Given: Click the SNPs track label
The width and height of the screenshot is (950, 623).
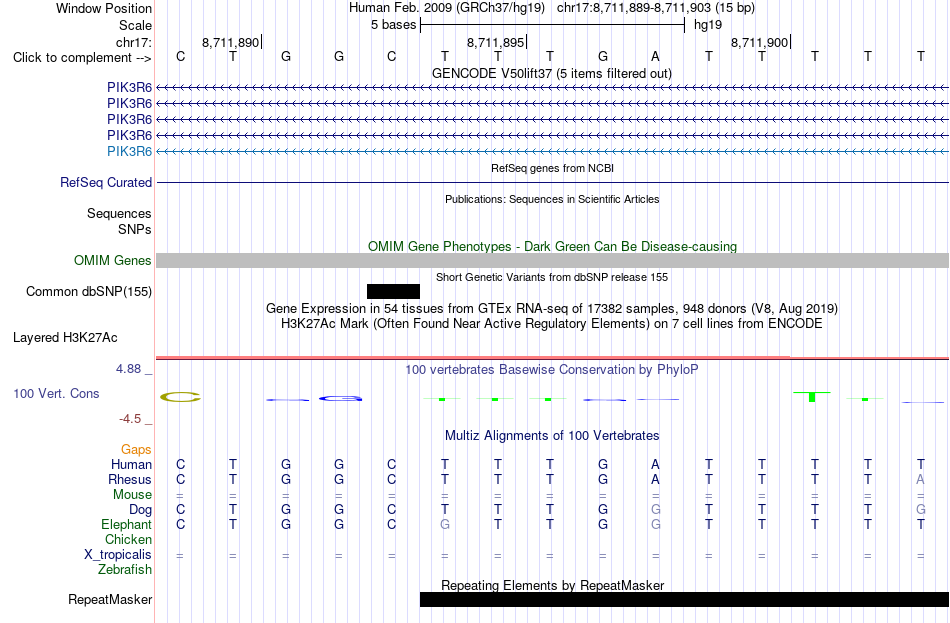Looking at the screenshot, I should (135, 230).
